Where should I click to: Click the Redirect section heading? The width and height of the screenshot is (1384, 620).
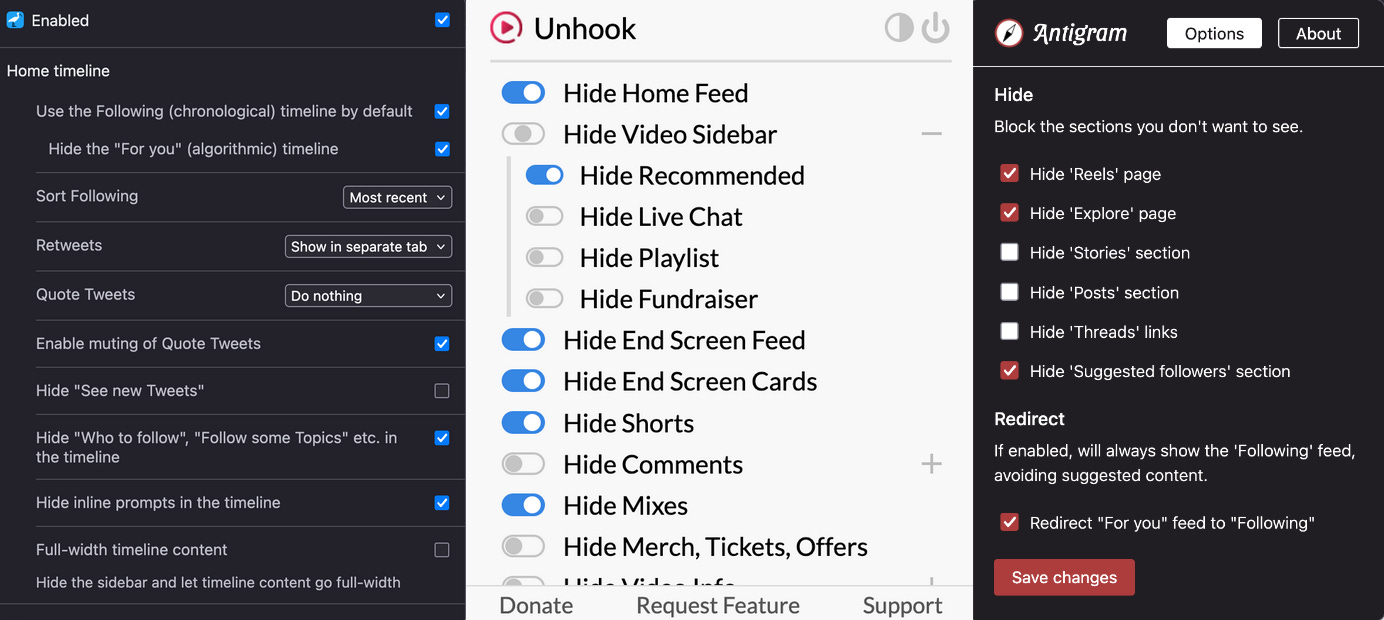(1029, 419)
